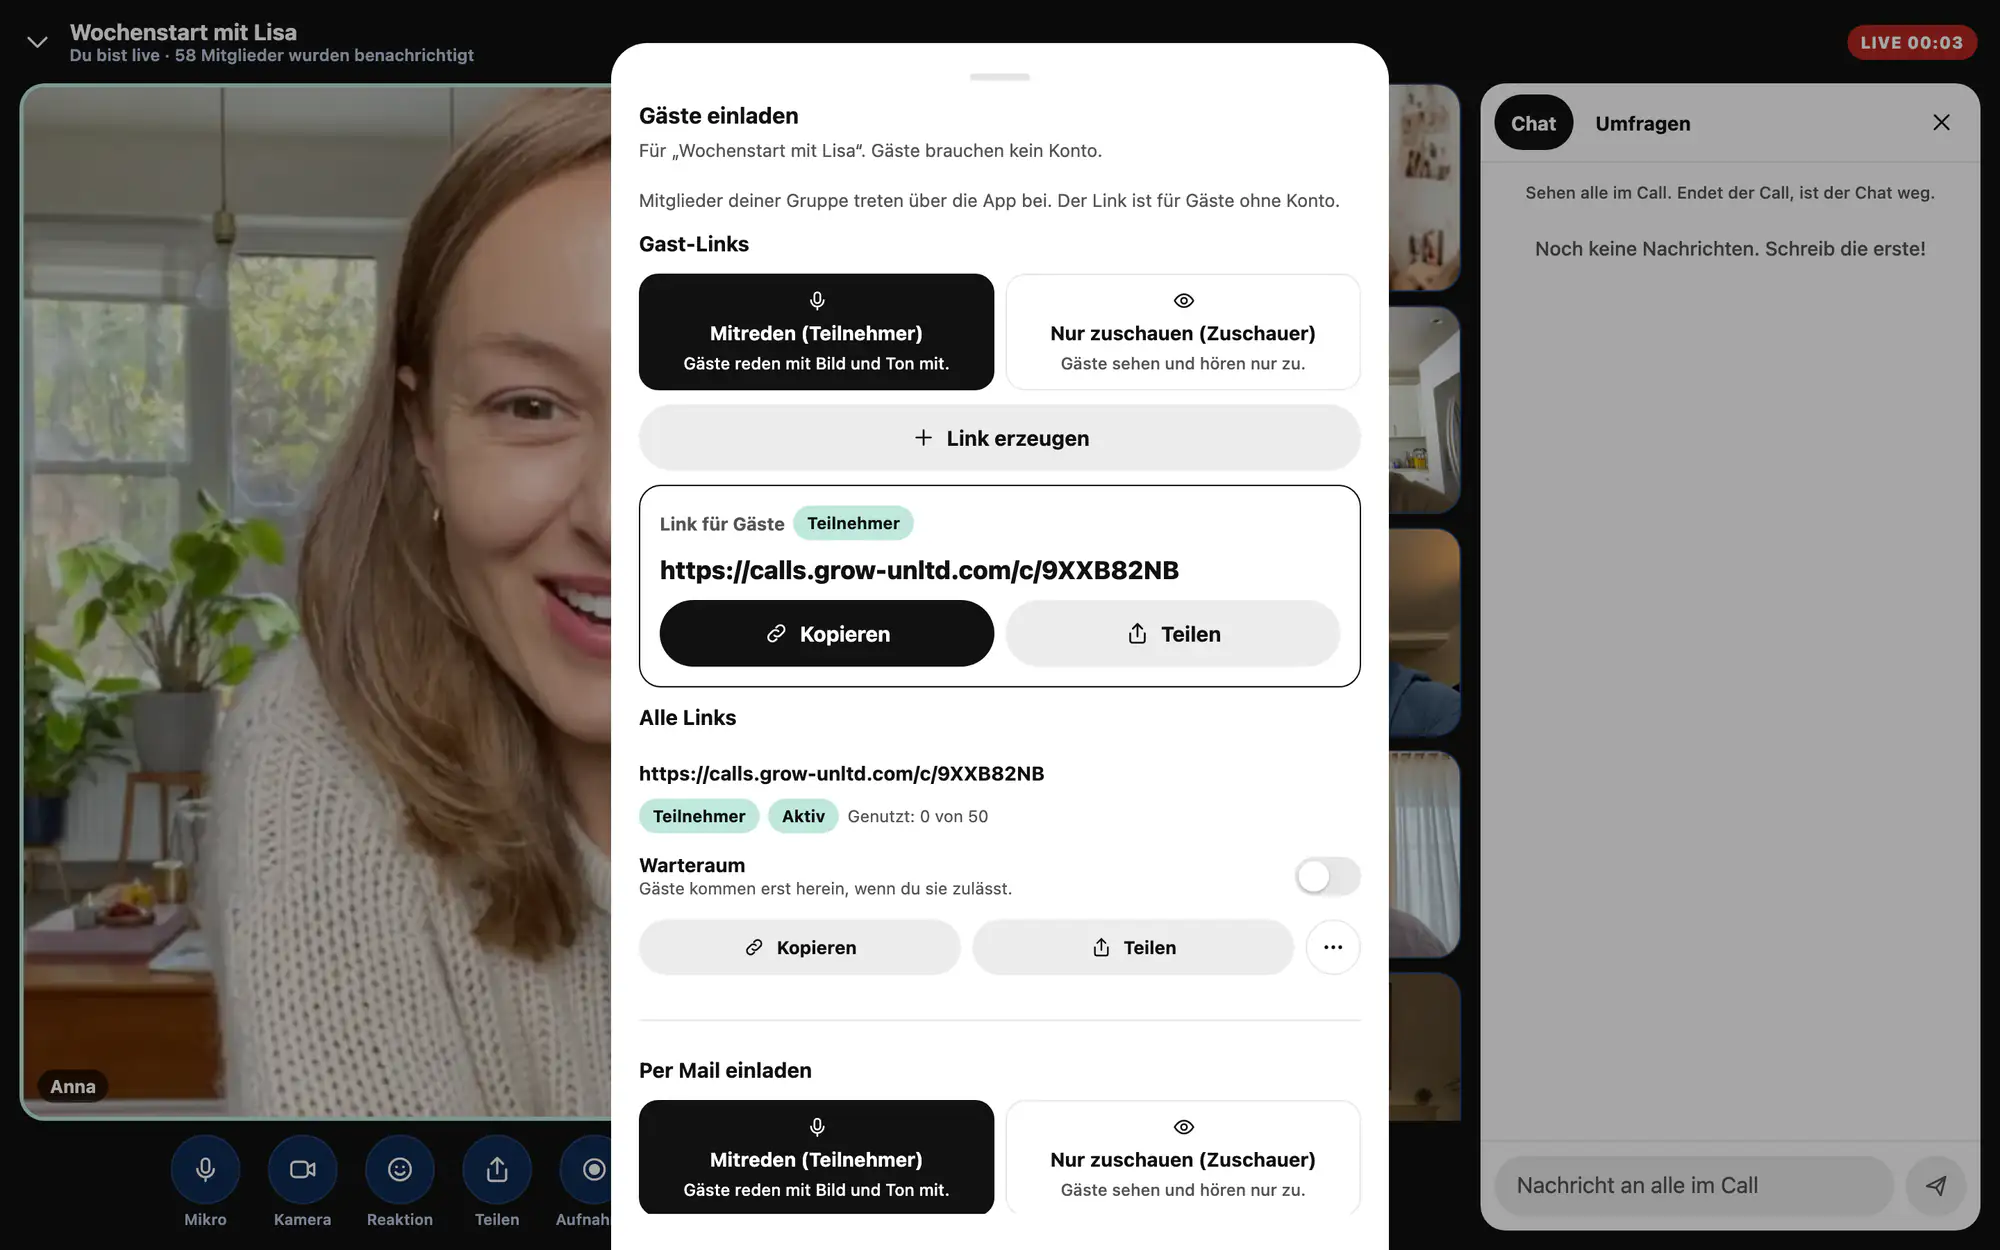Toggle the Kamera camera button

pos(302,1169)
